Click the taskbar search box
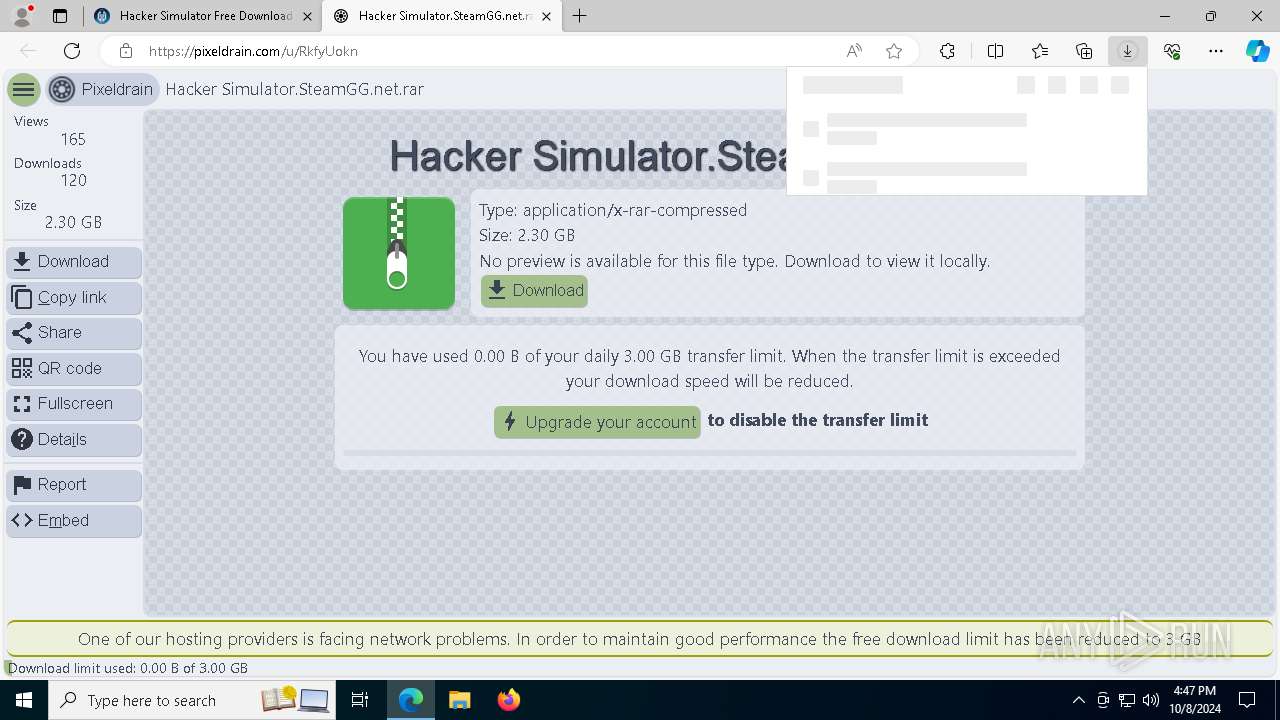 click(194, 700)
